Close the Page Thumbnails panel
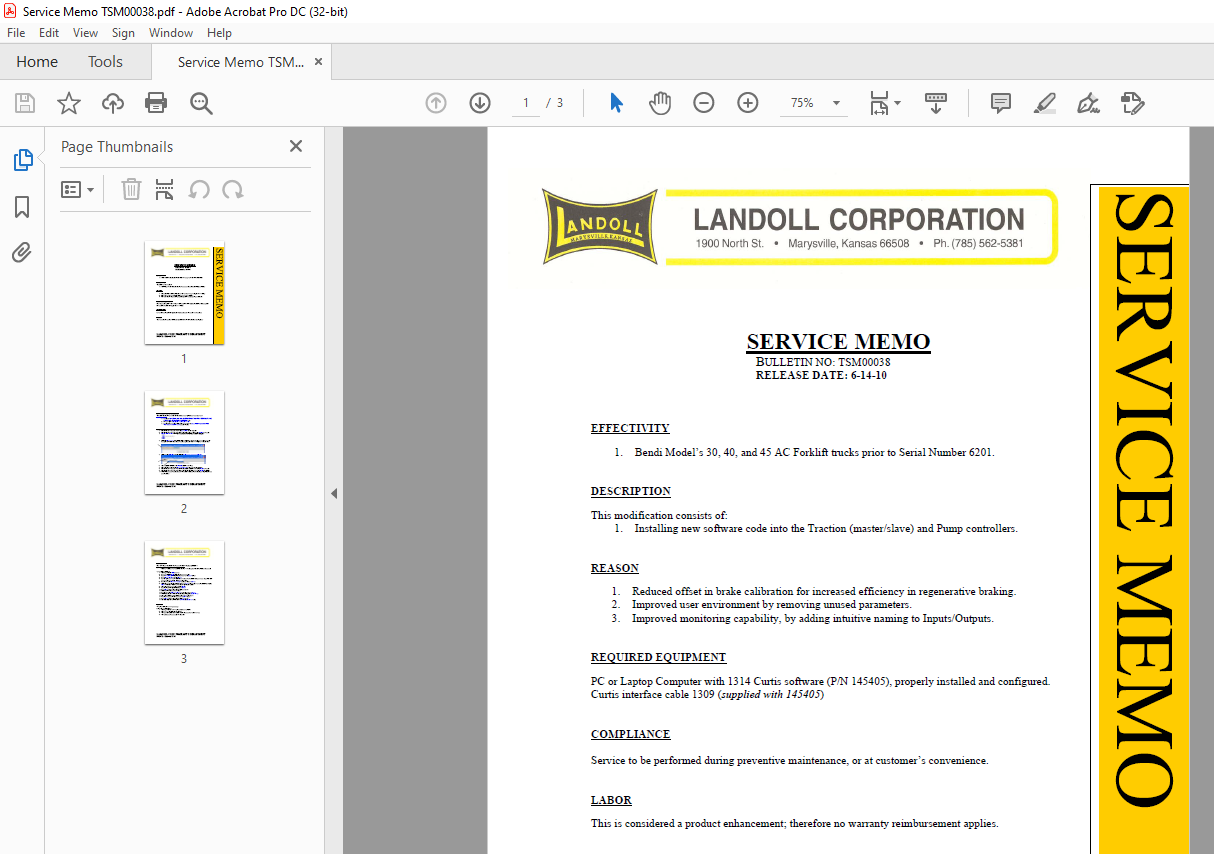This screenshot has height=854, width=1214. tap(296, 146)
